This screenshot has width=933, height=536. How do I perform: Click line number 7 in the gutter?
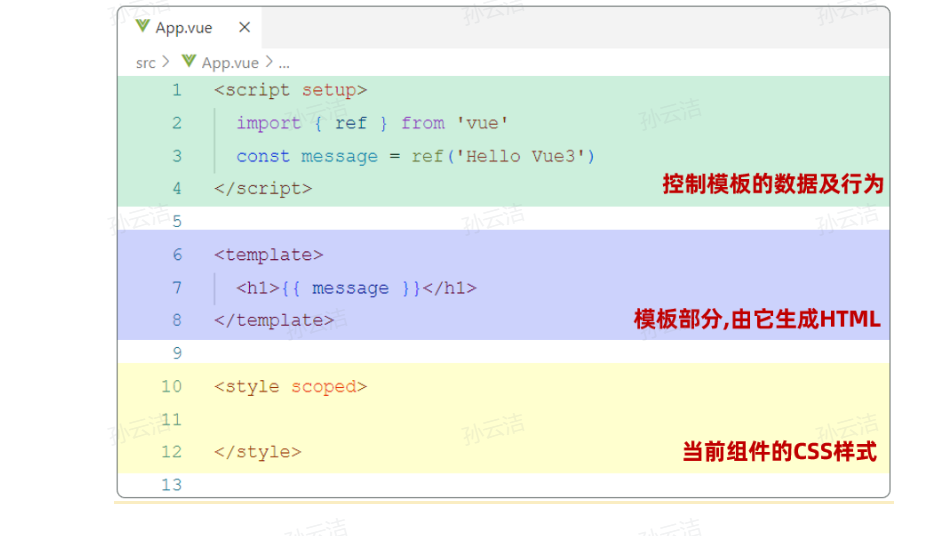177,288
